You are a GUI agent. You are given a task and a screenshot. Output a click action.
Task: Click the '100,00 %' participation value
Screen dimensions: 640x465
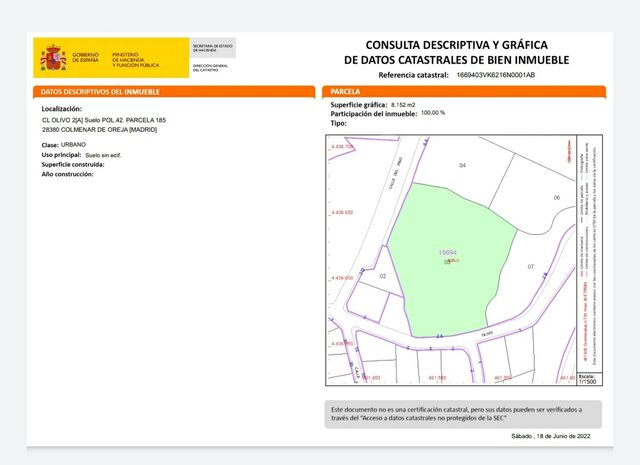433,113
